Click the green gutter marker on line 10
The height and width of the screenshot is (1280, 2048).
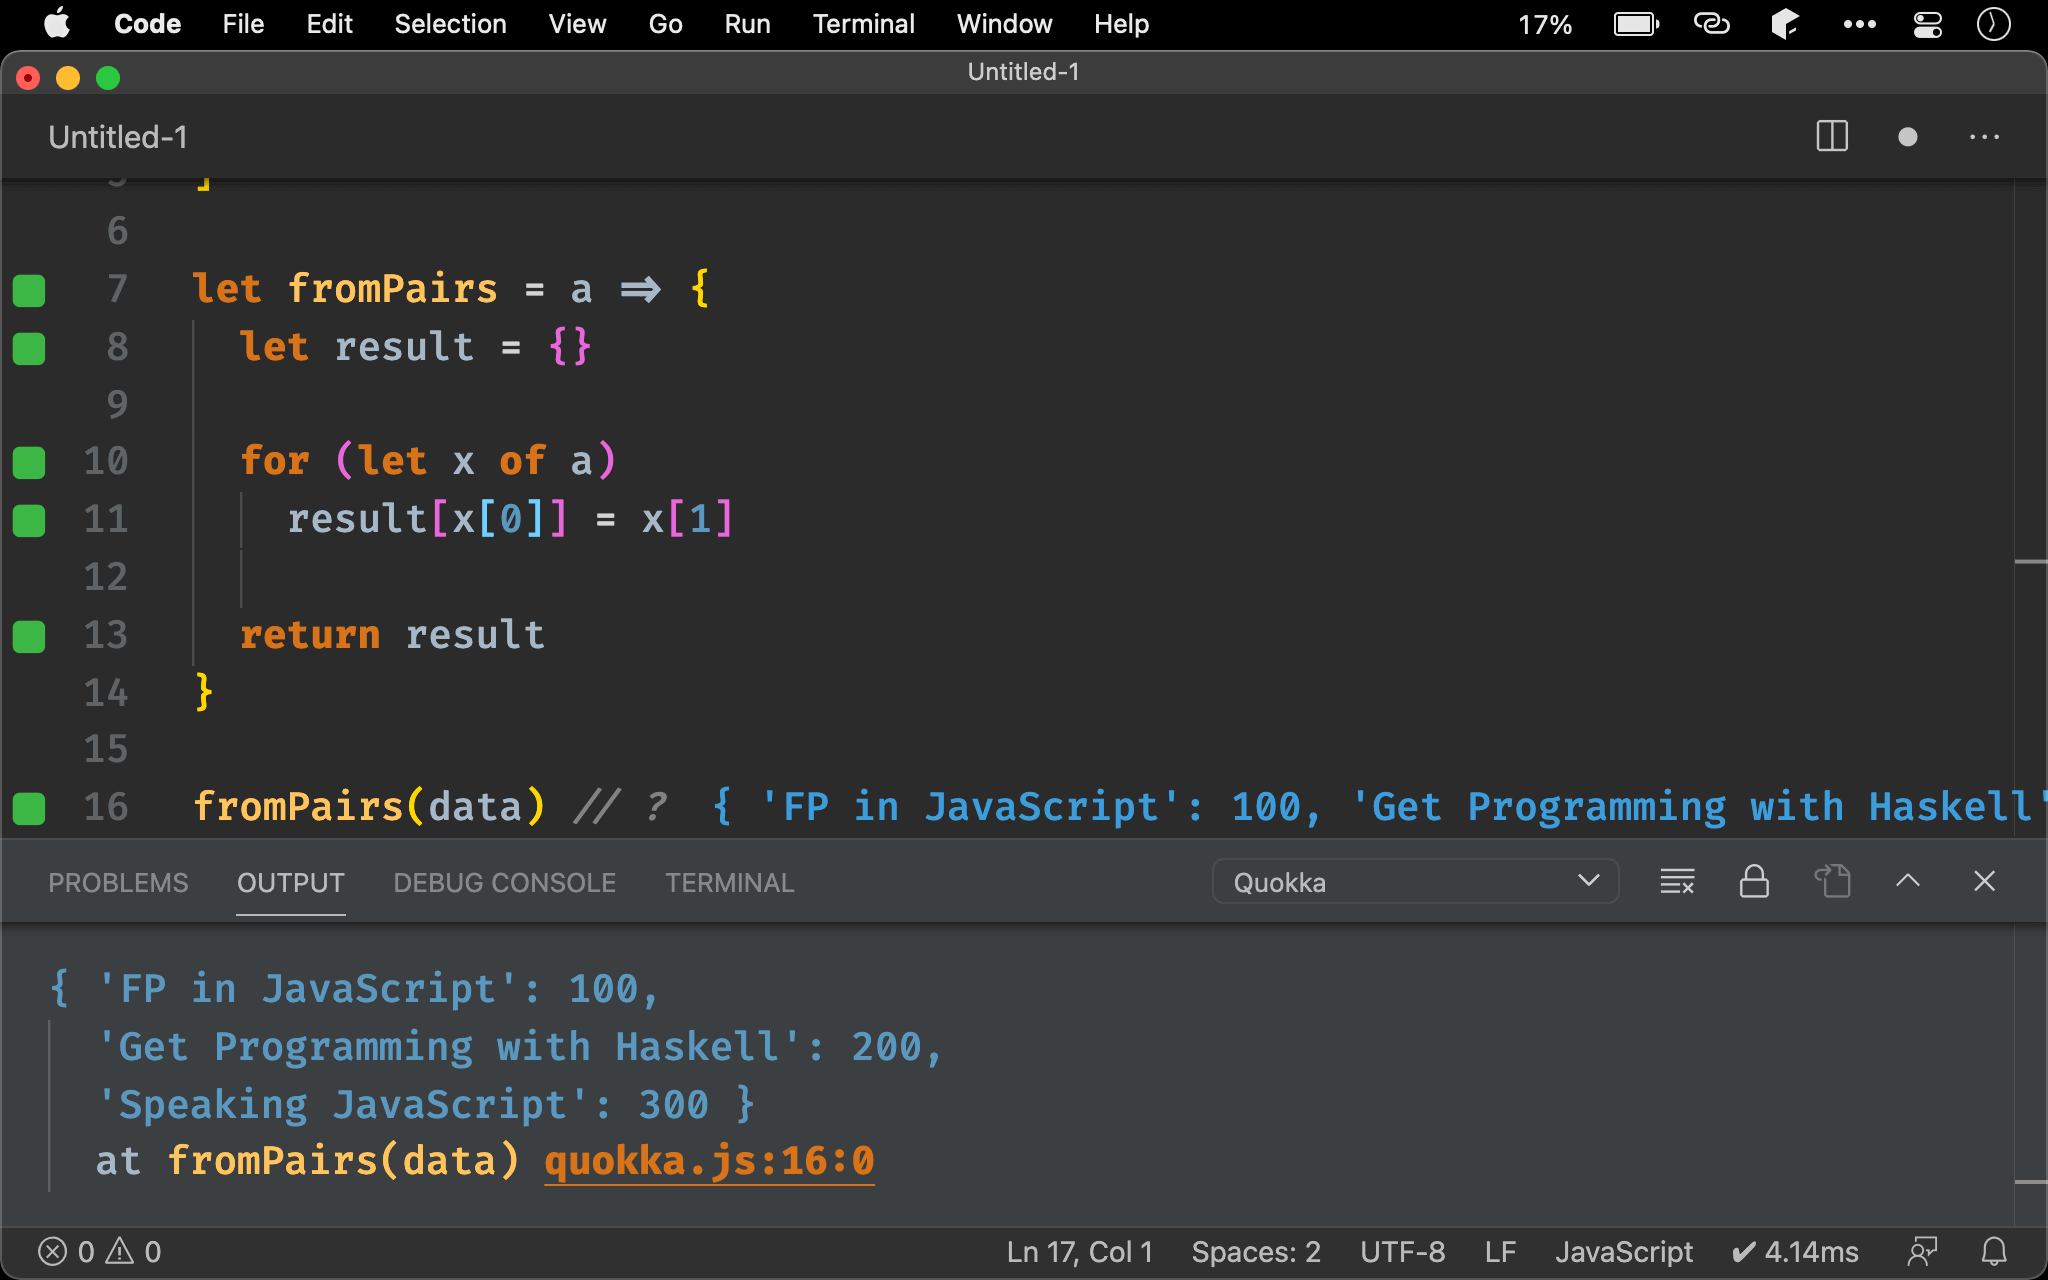click(x=29, y=462)
